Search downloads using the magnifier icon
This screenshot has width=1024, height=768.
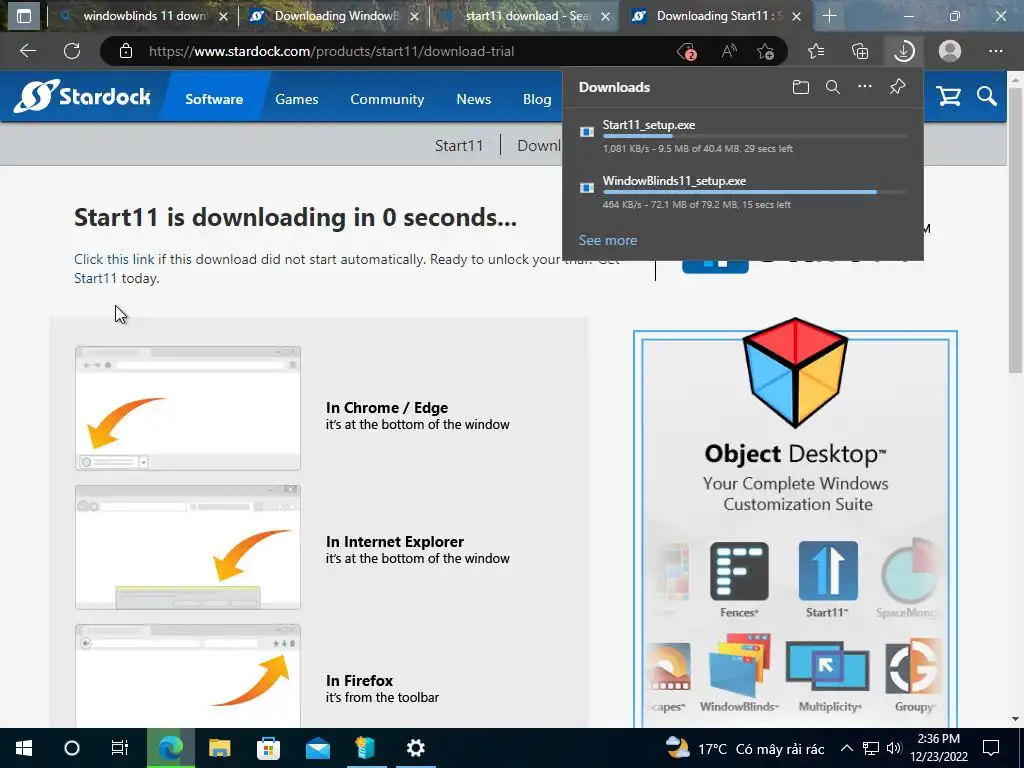click(833, 87)
